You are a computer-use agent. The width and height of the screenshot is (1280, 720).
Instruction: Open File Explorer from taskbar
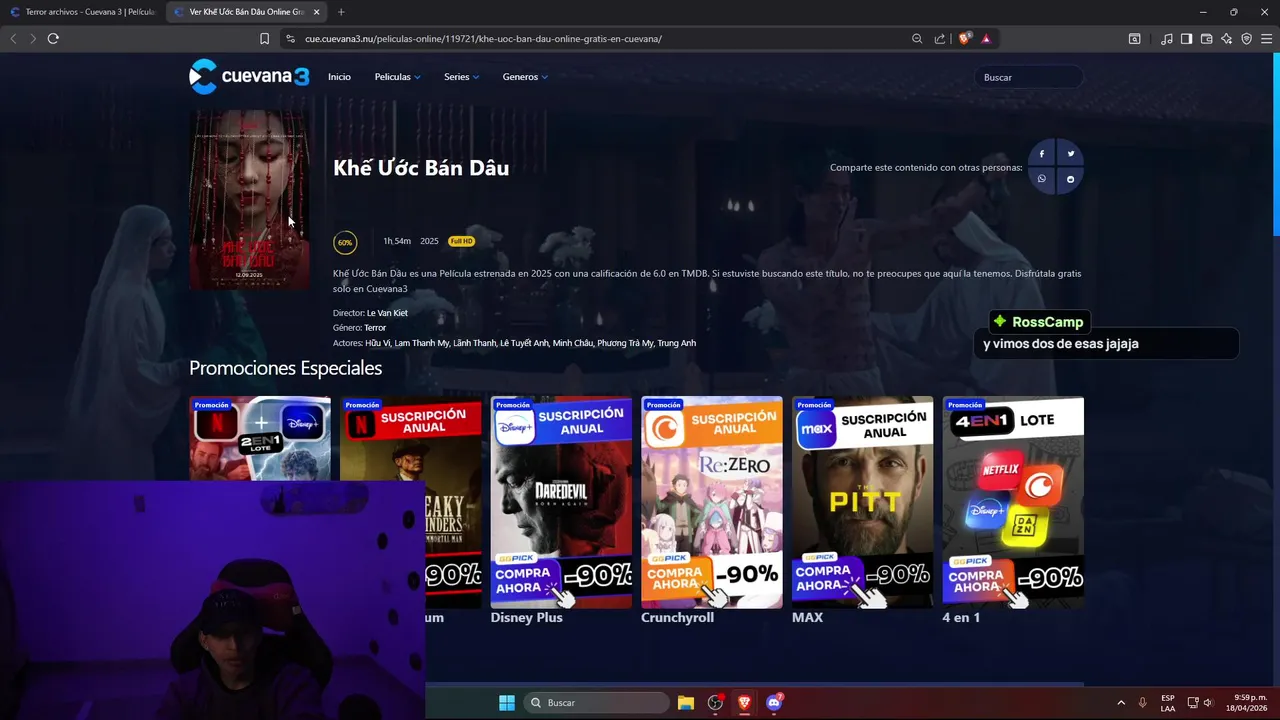point(686,702)
